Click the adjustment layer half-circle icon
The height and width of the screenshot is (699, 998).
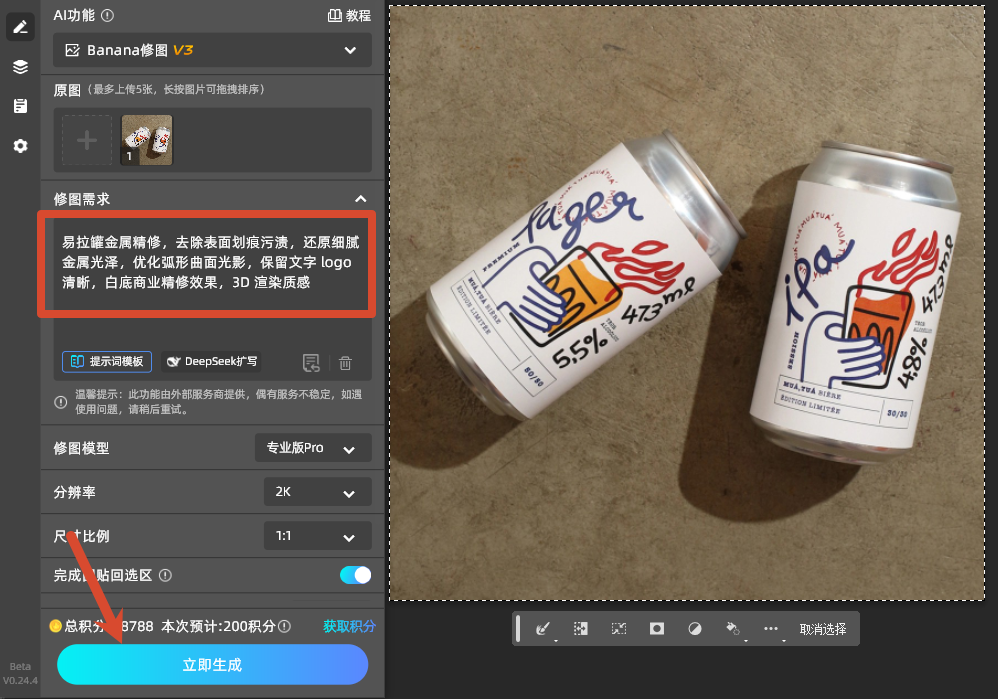[695, 629]
